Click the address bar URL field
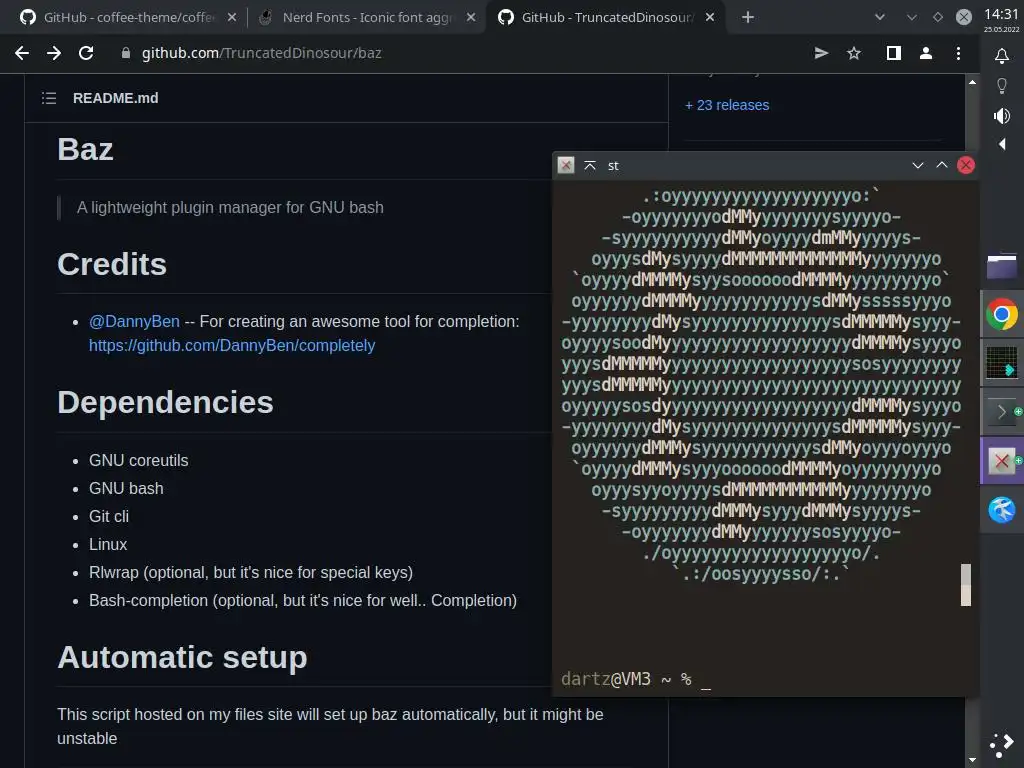 point(457,54)
